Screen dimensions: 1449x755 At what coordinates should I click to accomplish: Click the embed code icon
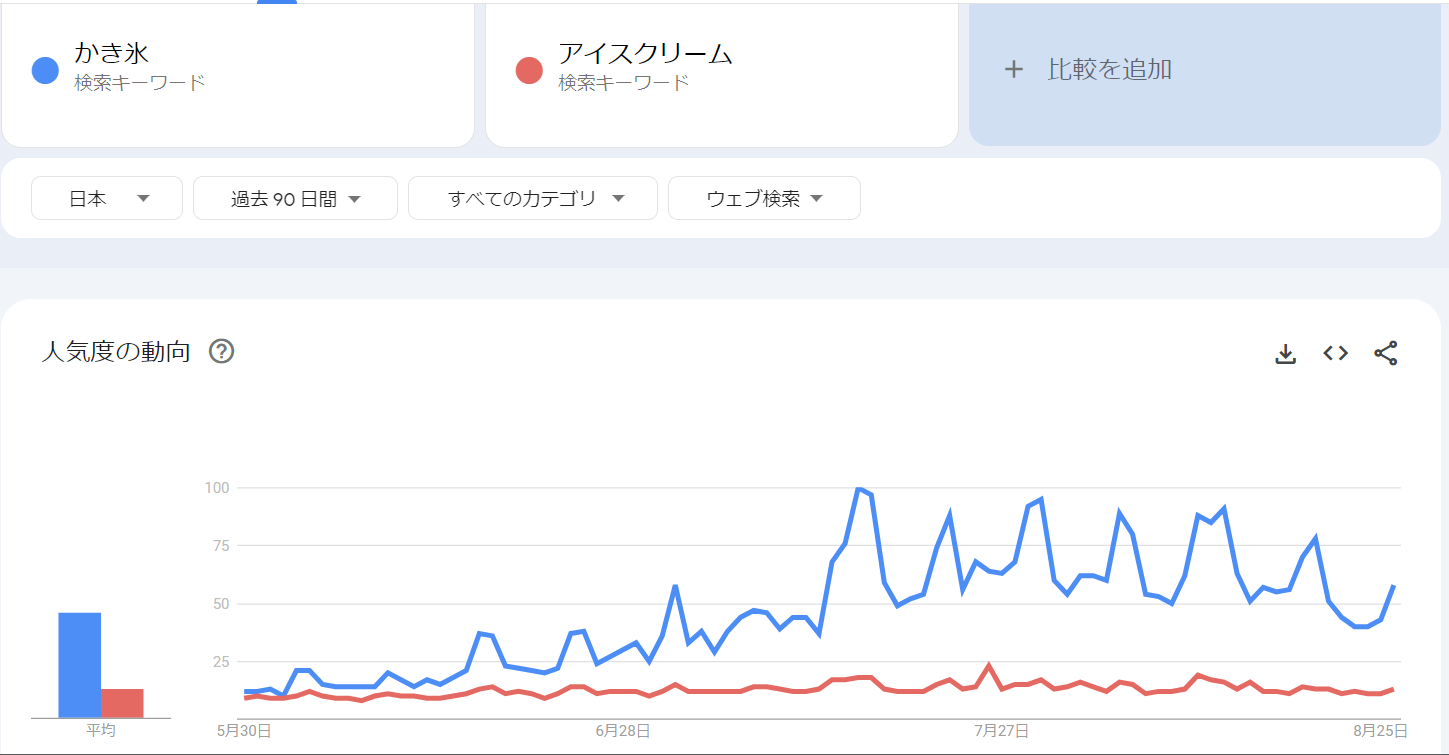(x=1336, y=353)
